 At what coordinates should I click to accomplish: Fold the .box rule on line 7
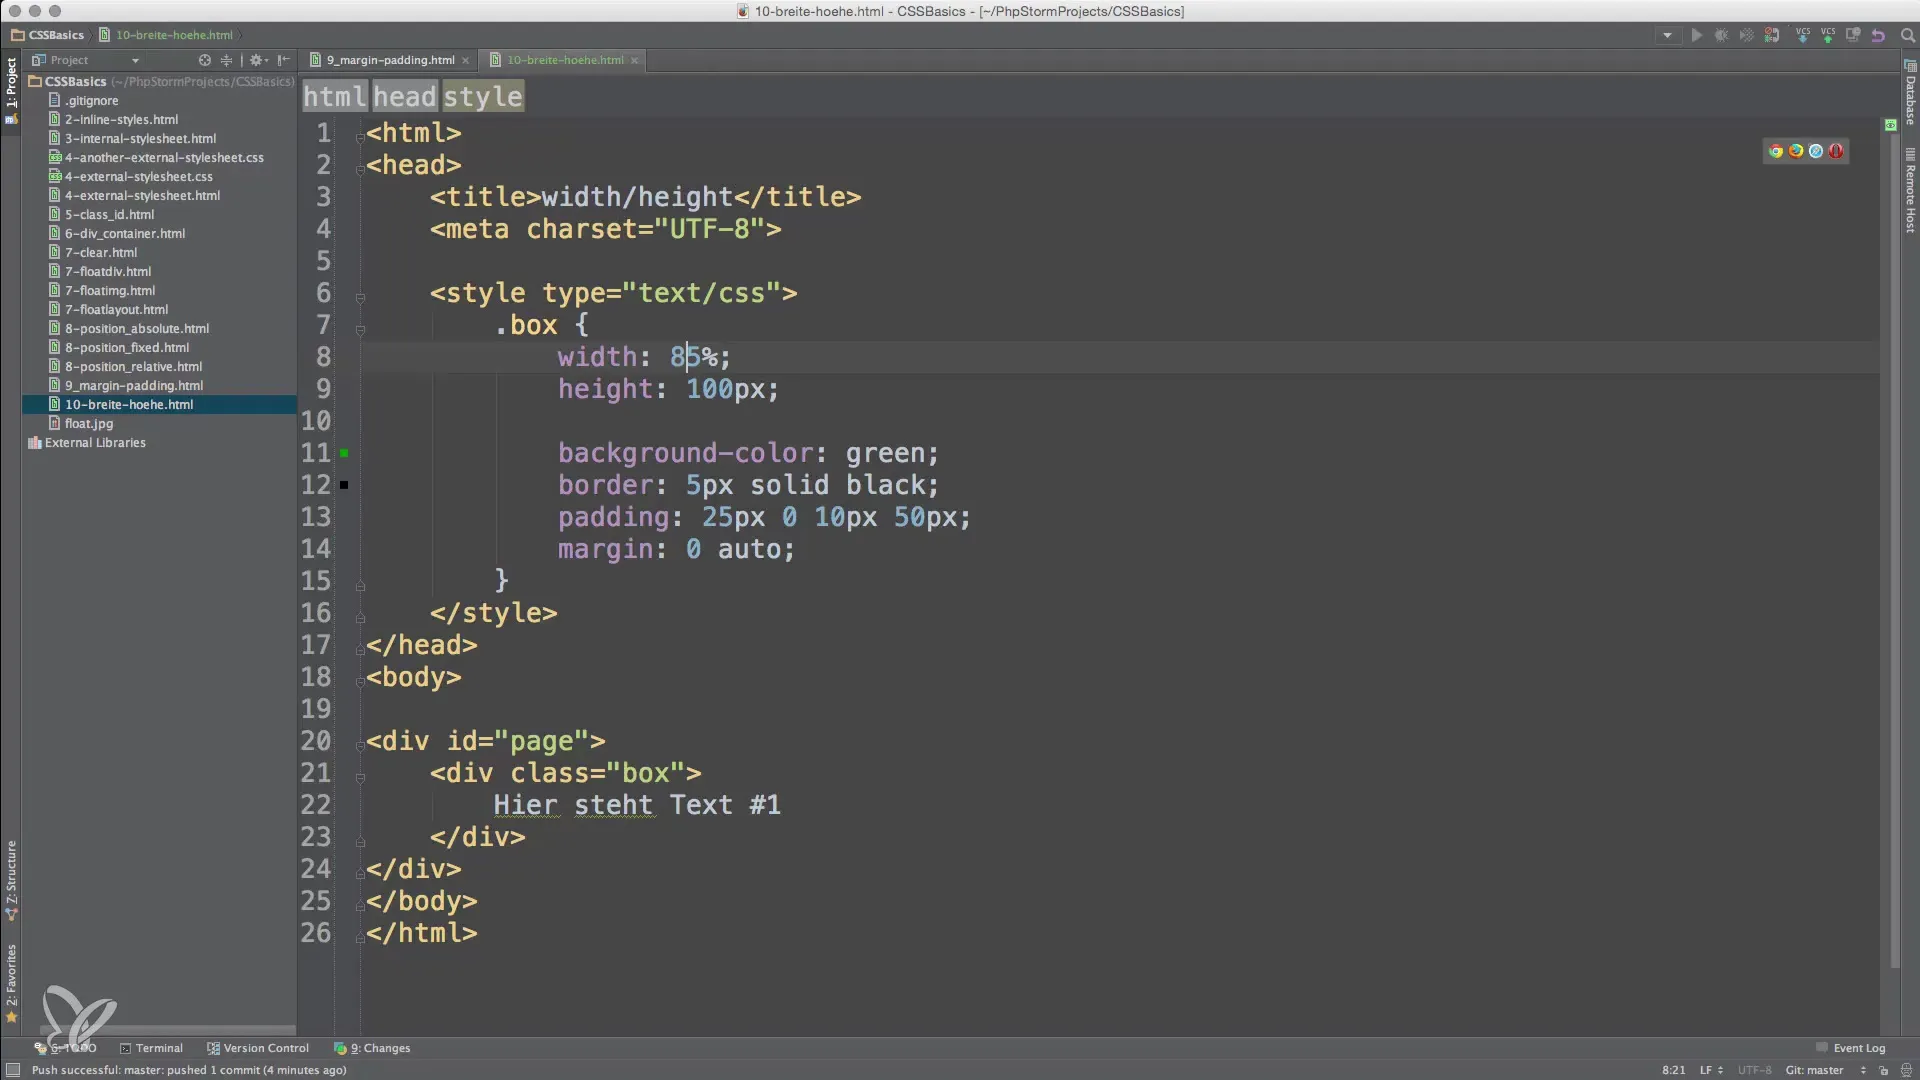(360, 329)
